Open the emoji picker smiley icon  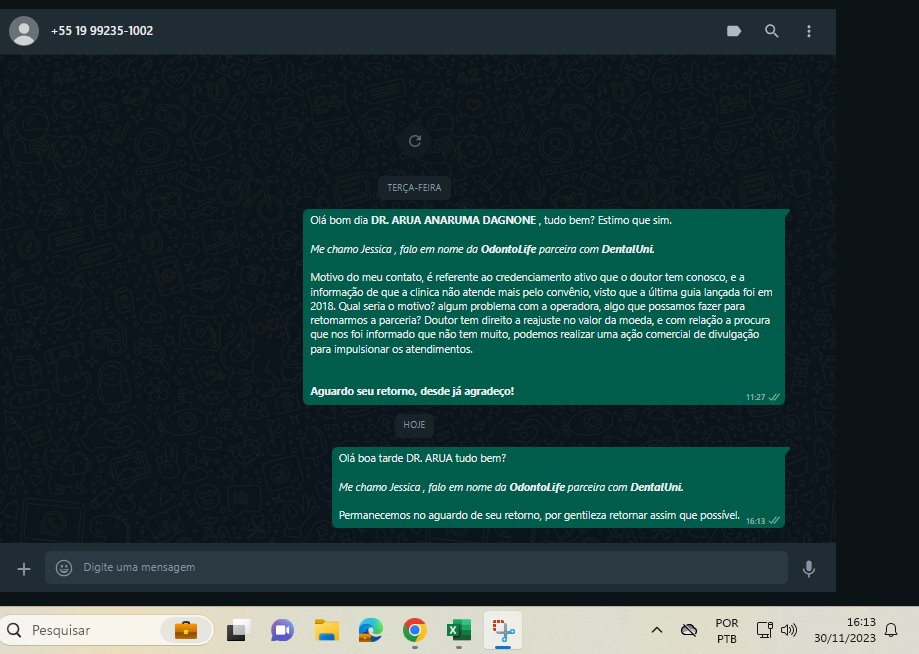click(64, 568)
